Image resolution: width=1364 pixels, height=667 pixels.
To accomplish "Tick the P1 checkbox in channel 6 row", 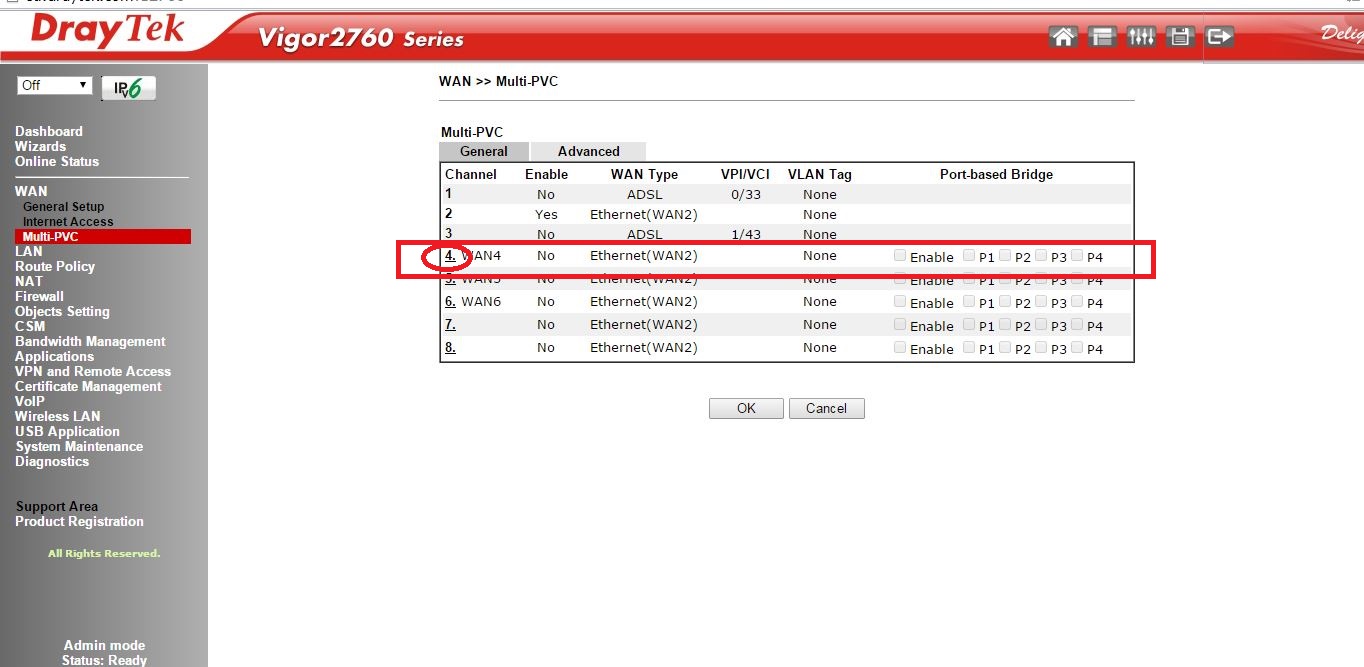I will coord(969,302).
